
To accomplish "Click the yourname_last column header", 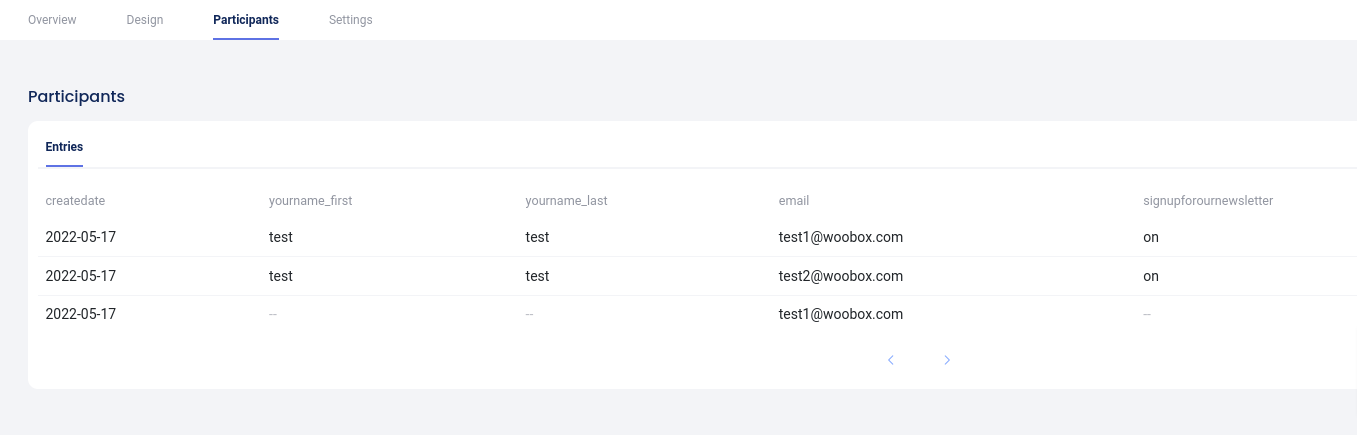I will [x=566, y=201].
